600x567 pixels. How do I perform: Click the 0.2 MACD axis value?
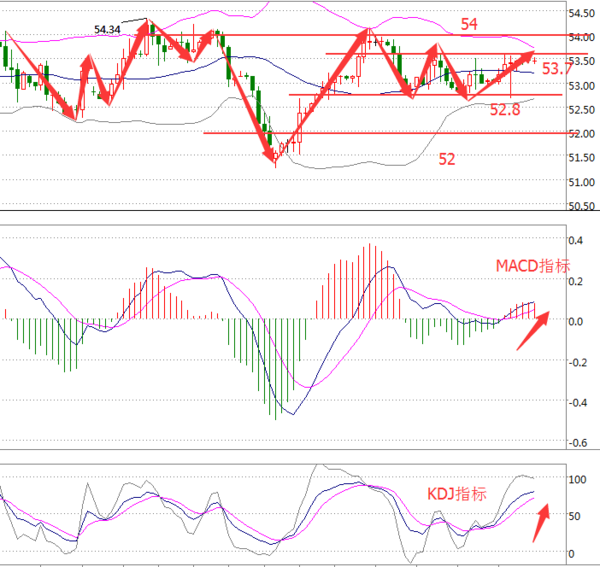[576, 282]
